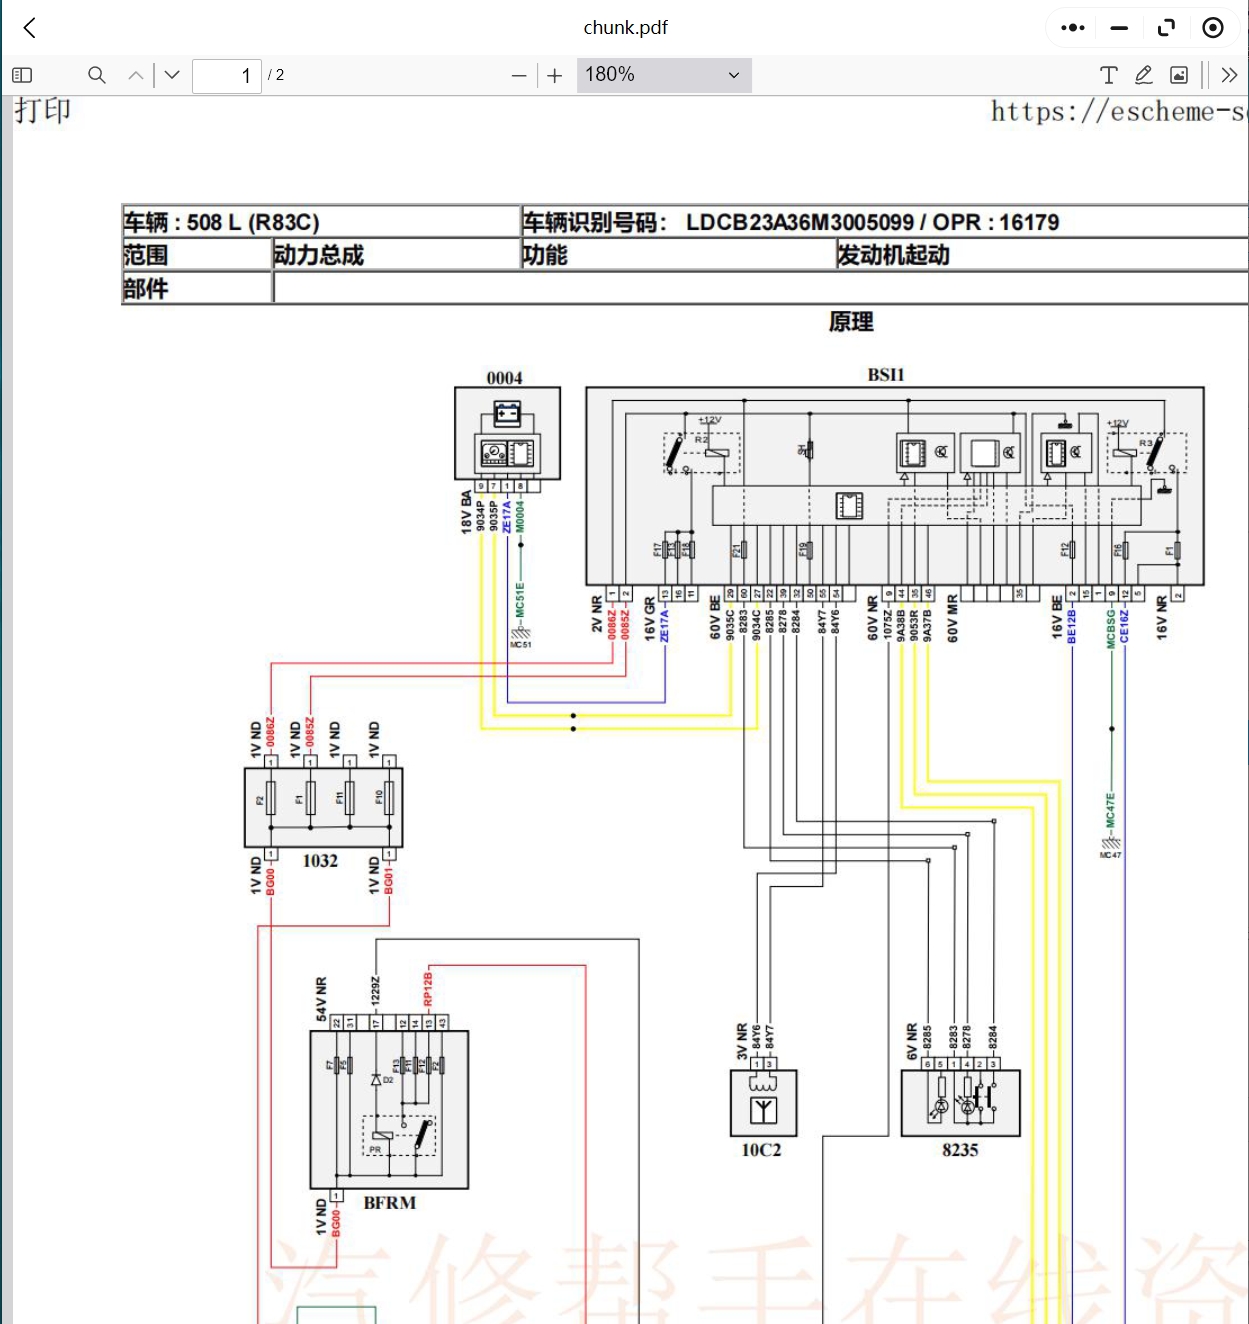Open the more options ellipsis menu
Screen dimensions: 1249x1324
pyautogui.click(x=1071, y=27)
